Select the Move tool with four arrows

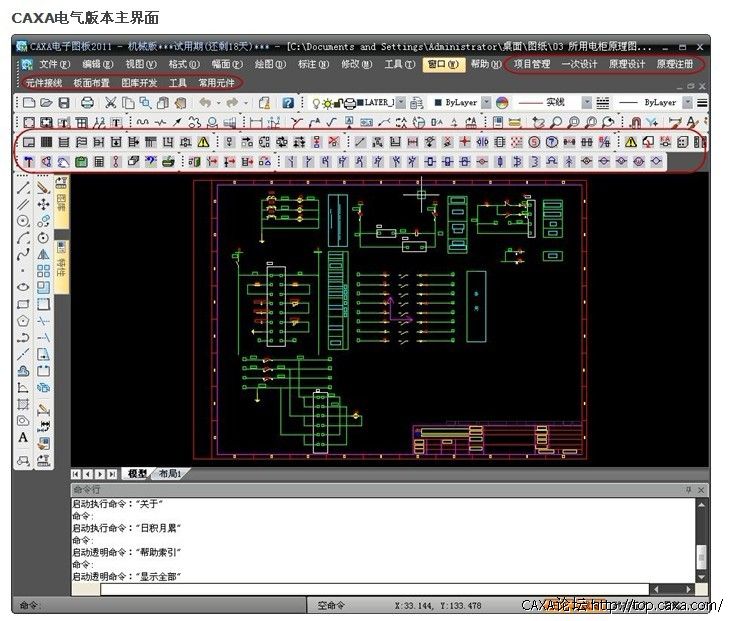click(x=43, y=204)
